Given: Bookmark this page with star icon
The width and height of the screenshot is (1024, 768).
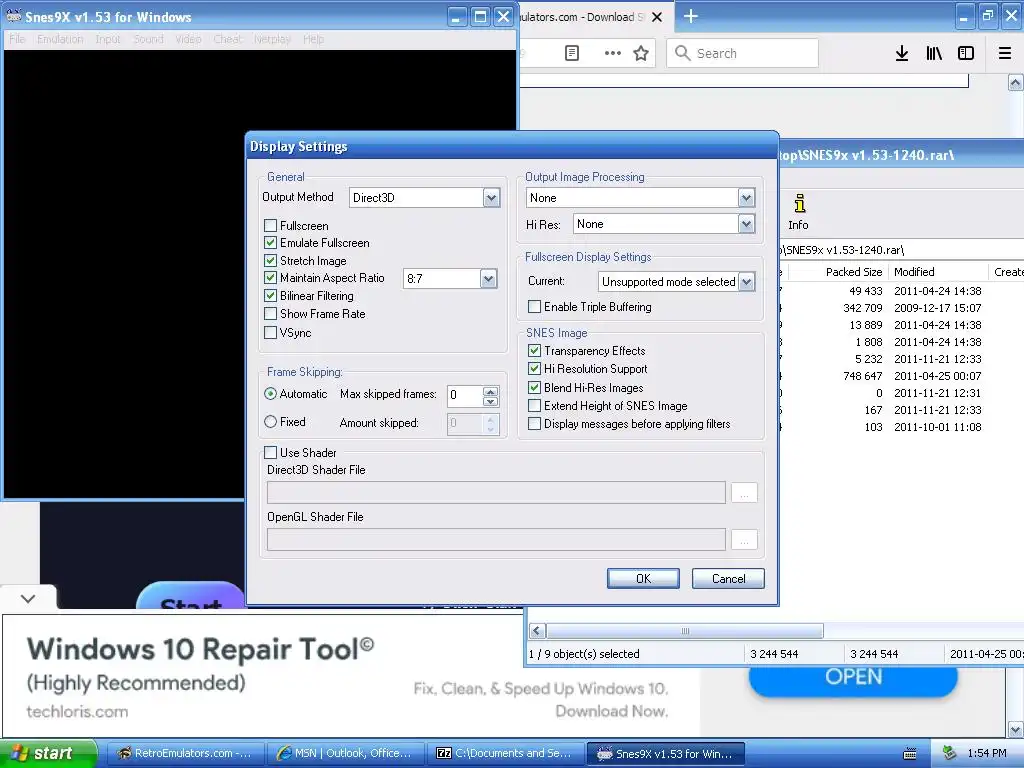Looking at the screenshot, I should point(641,53).
